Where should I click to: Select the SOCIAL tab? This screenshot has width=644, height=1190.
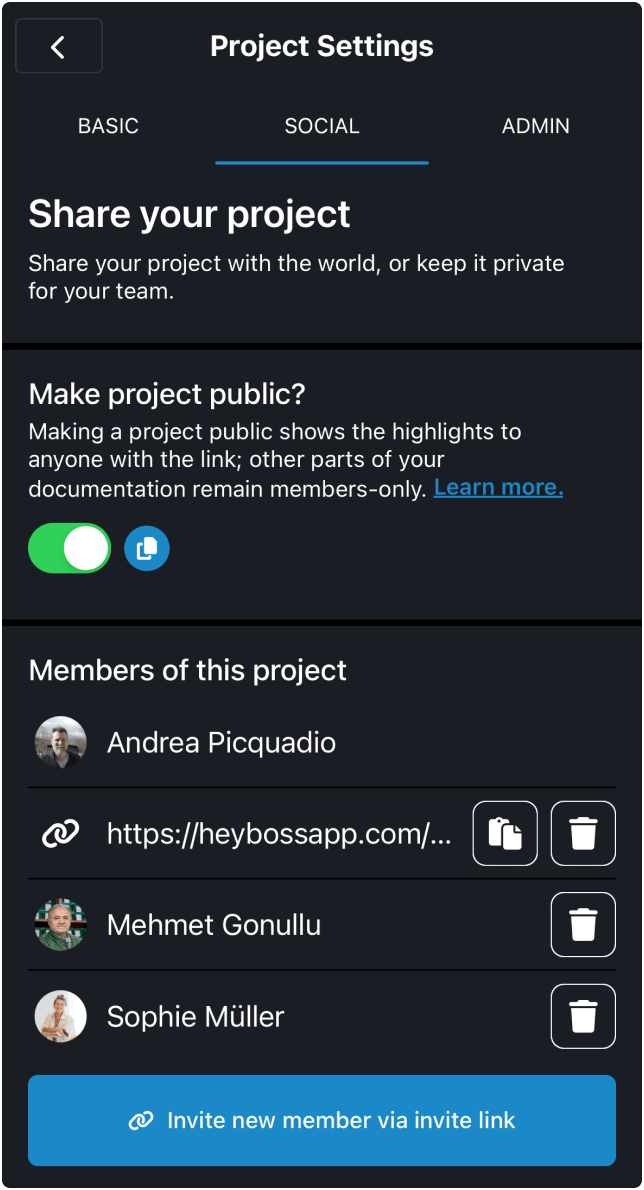tap(321, 126)
